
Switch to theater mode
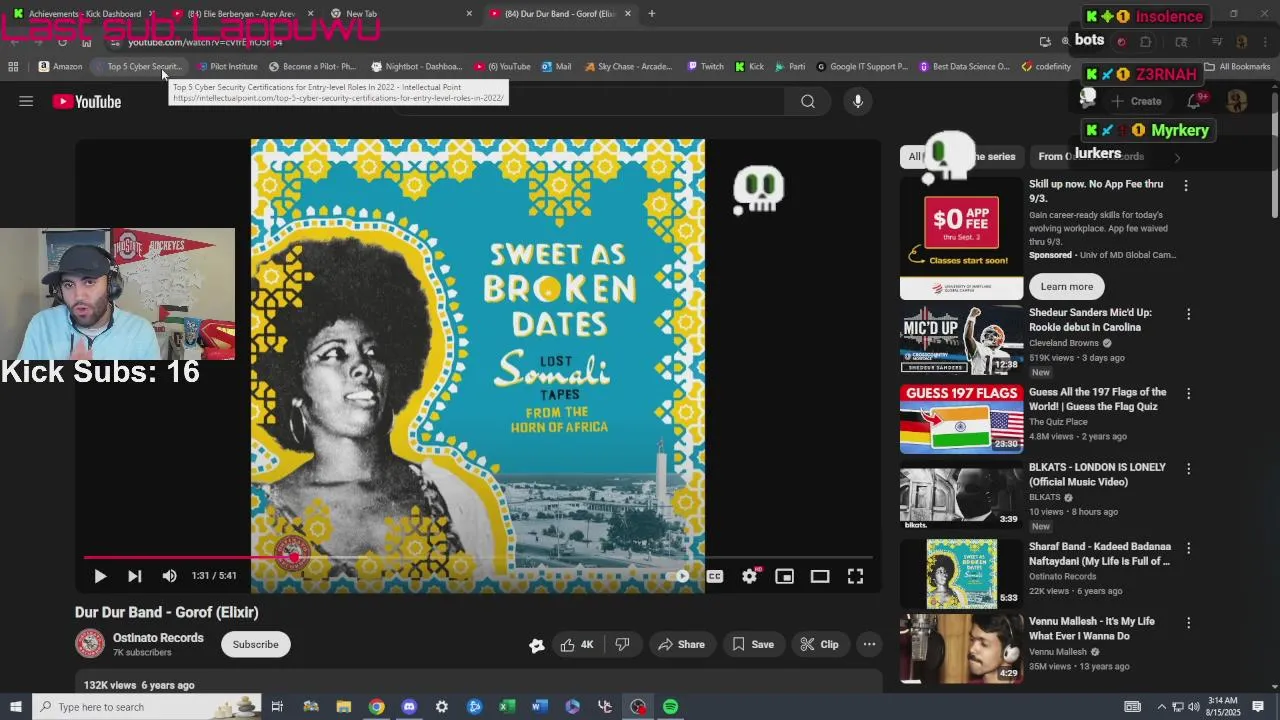[x=820, y=576]
